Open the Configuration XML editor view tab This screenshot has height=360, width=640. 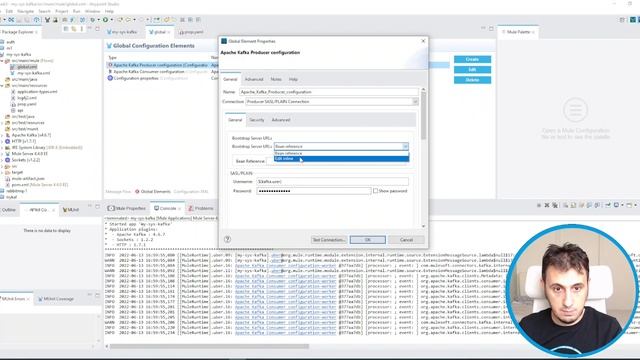tap(190, 191)
